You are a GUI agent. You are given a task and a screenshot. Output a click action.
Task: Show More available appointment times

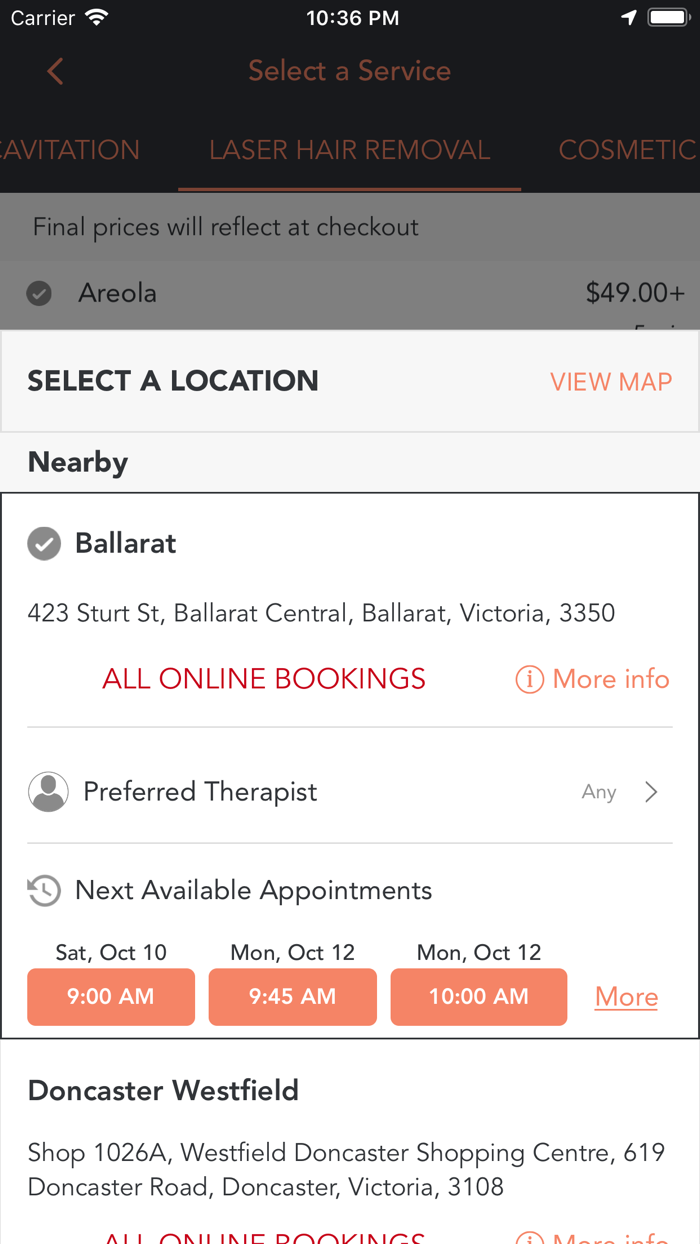click(626, 997)
